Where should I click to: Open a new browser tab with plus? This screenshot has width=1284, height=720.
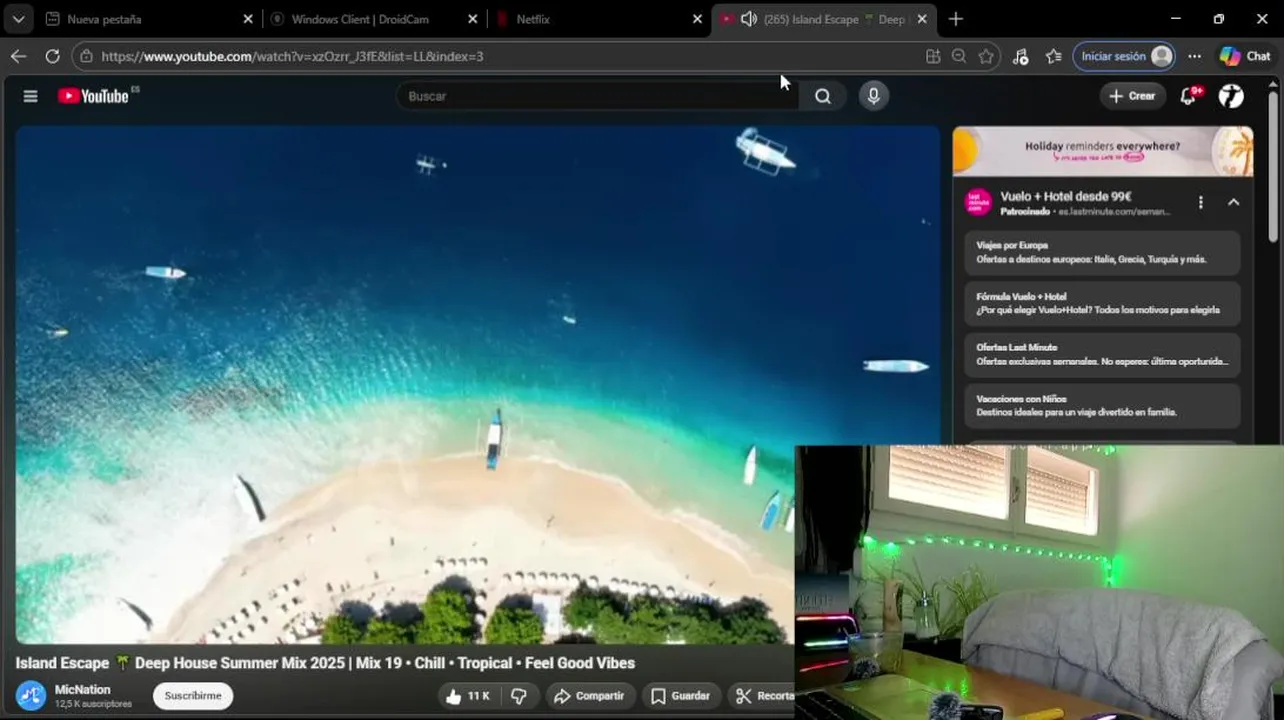click(955, 19)
